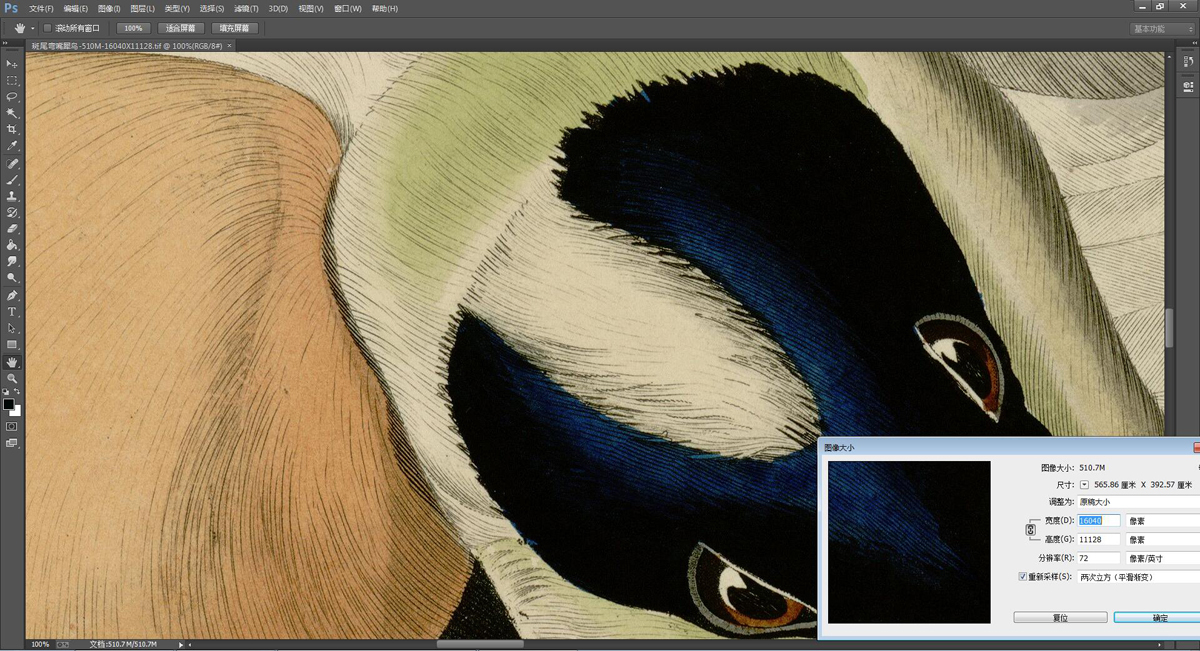The height and width of the screenshot is (651, 1200).
Task: Select the Type tool
Action: point(12,312)
